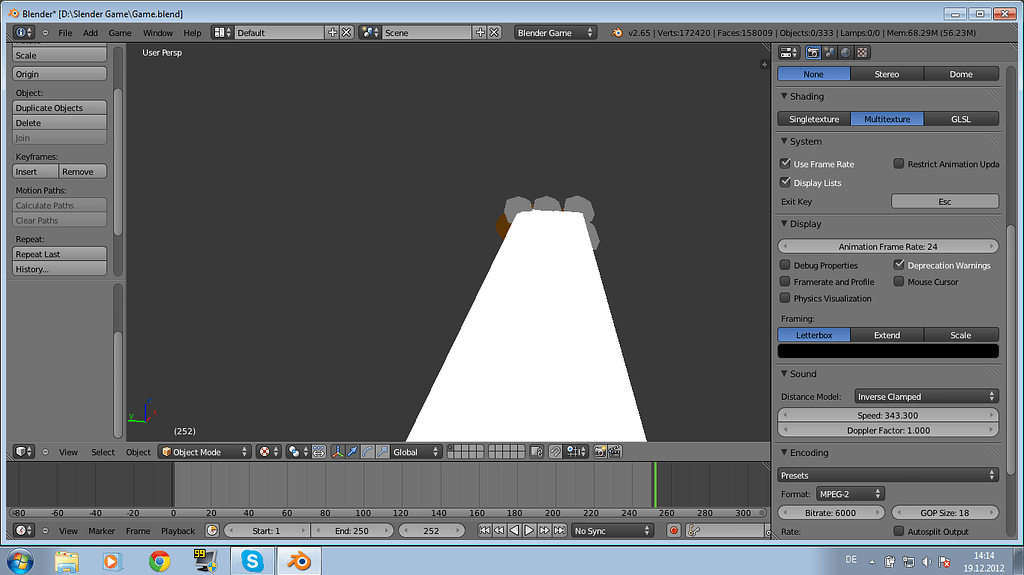Open the Help menu
Image resolution: width=1024 pixels, height=575 pixels.
pyautogui.click(x=192, y=33)
